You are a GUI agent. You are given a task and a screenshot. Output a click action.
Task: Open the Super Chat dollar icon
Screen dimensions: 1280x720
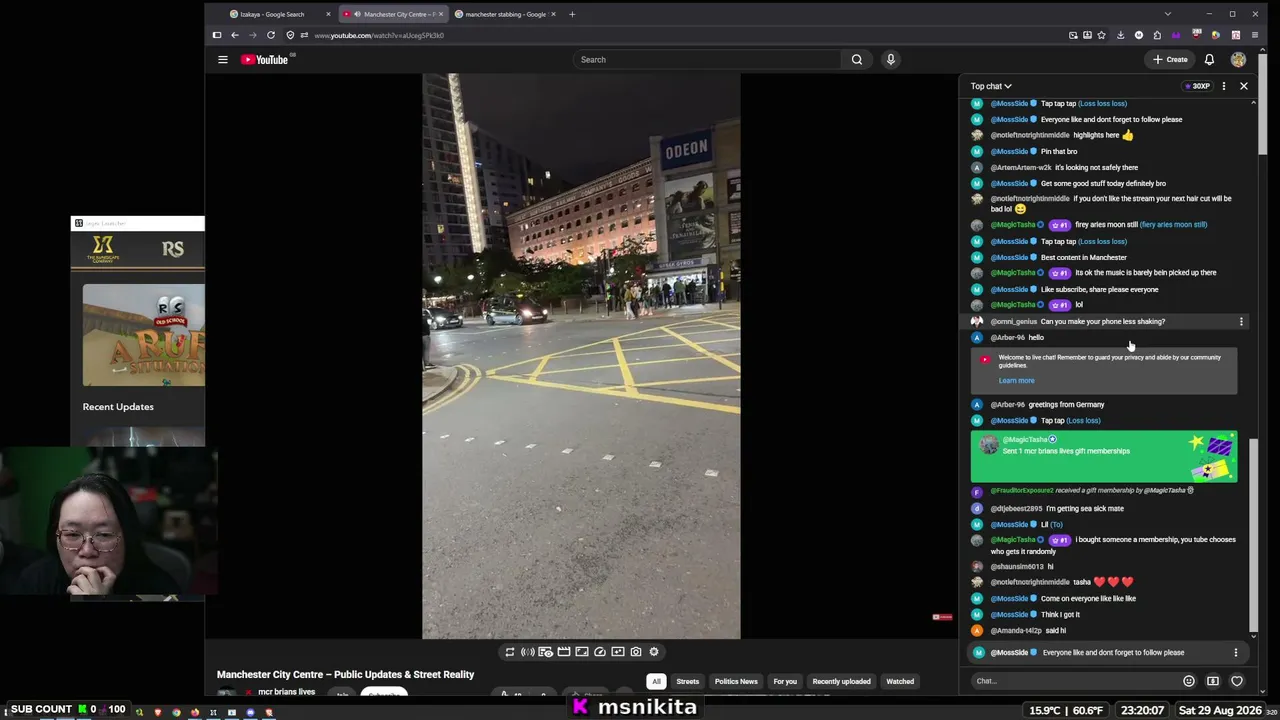pos(1213,681)
